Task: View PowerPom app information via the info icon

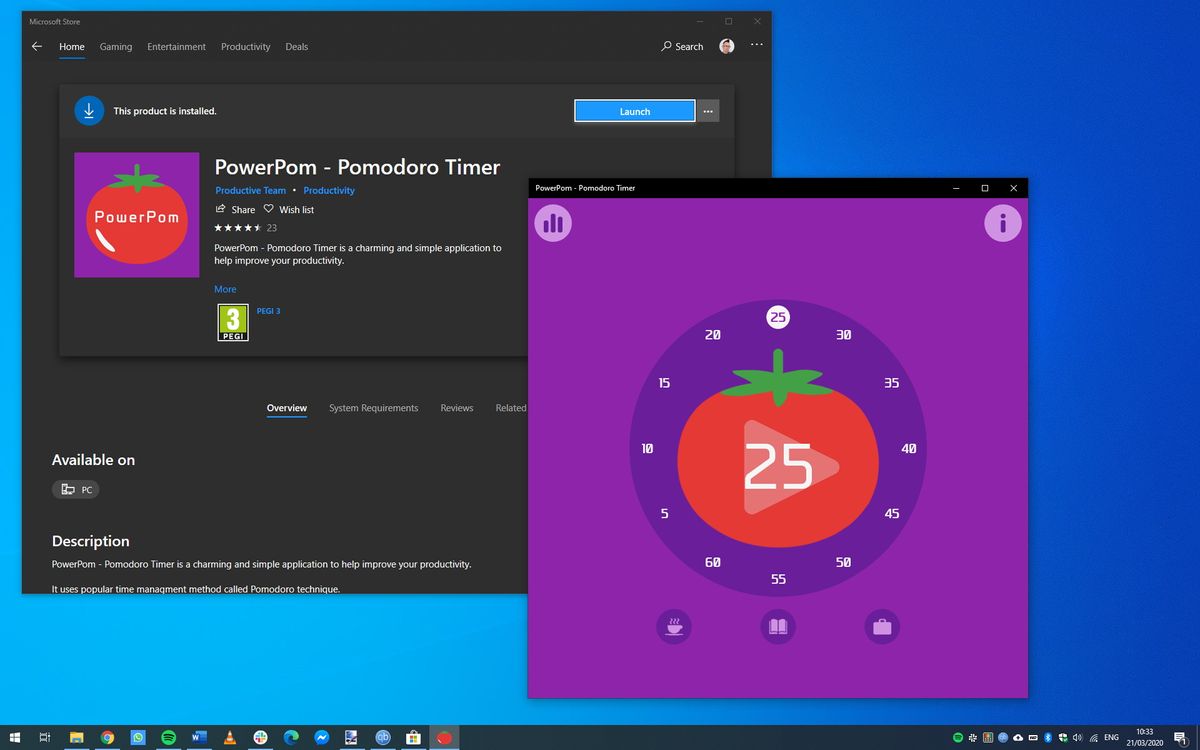Action: [1003, 223]
